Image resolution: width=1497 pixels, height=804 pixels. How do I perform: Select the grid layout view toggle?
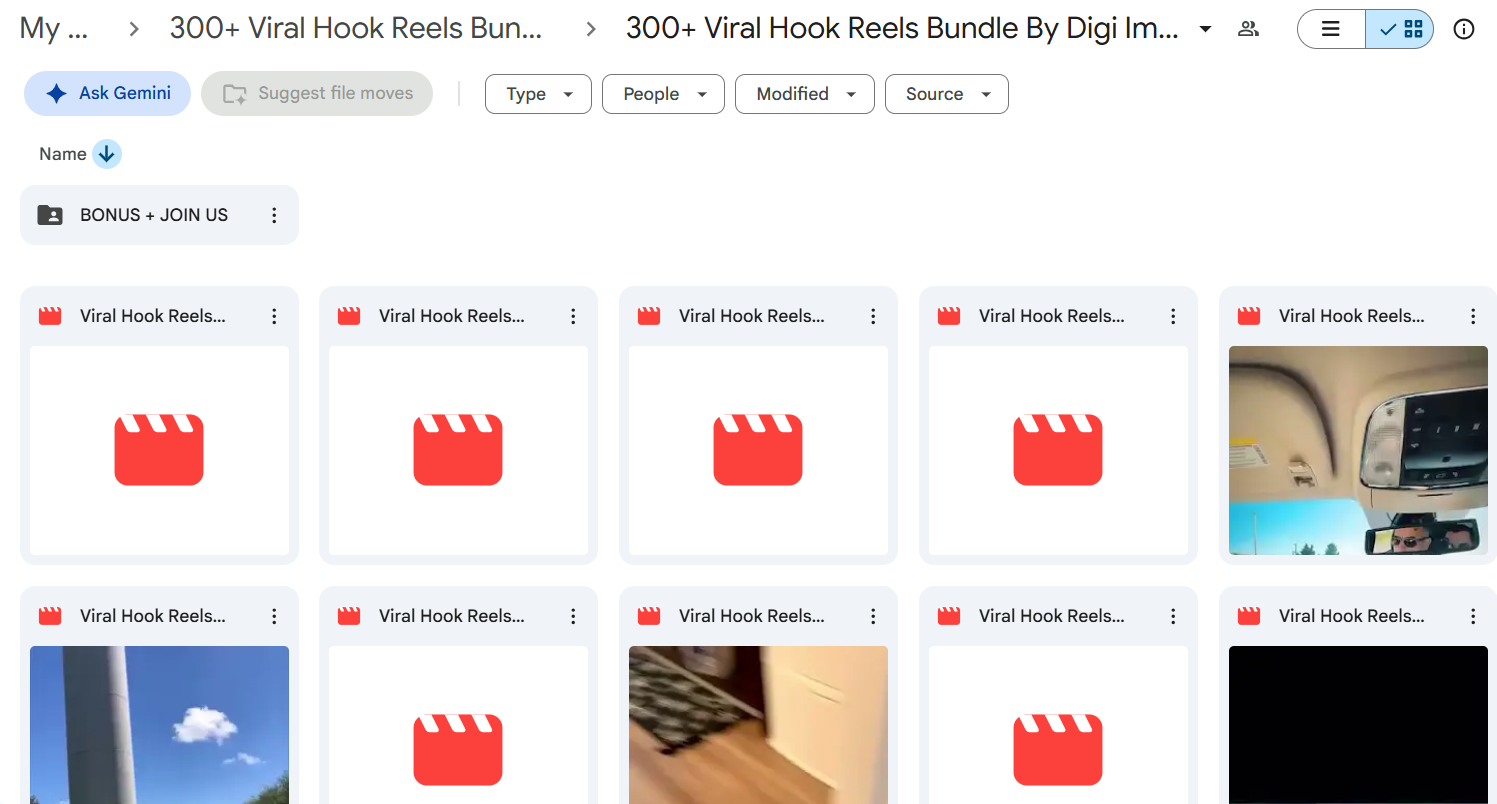(x=1400, y=29)
